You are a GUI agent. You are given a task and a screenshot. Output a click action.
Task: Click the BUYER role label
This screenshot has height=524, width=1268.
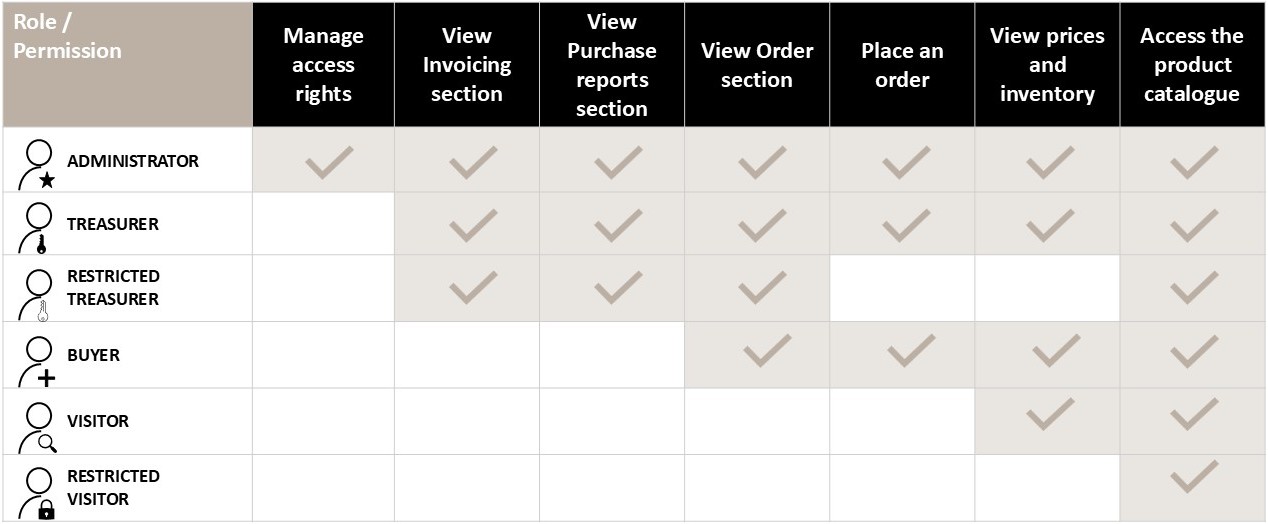click(x=94, y=355)
